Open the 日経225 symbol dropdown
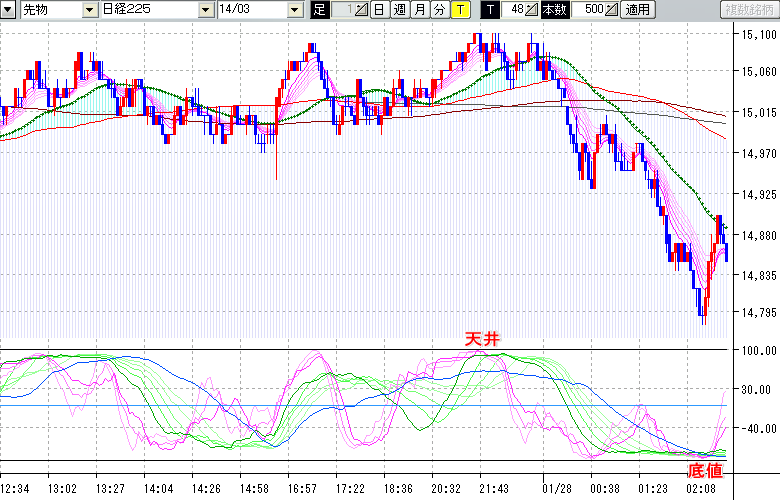This screenshot has height=500, width=780. coord(206,10)
